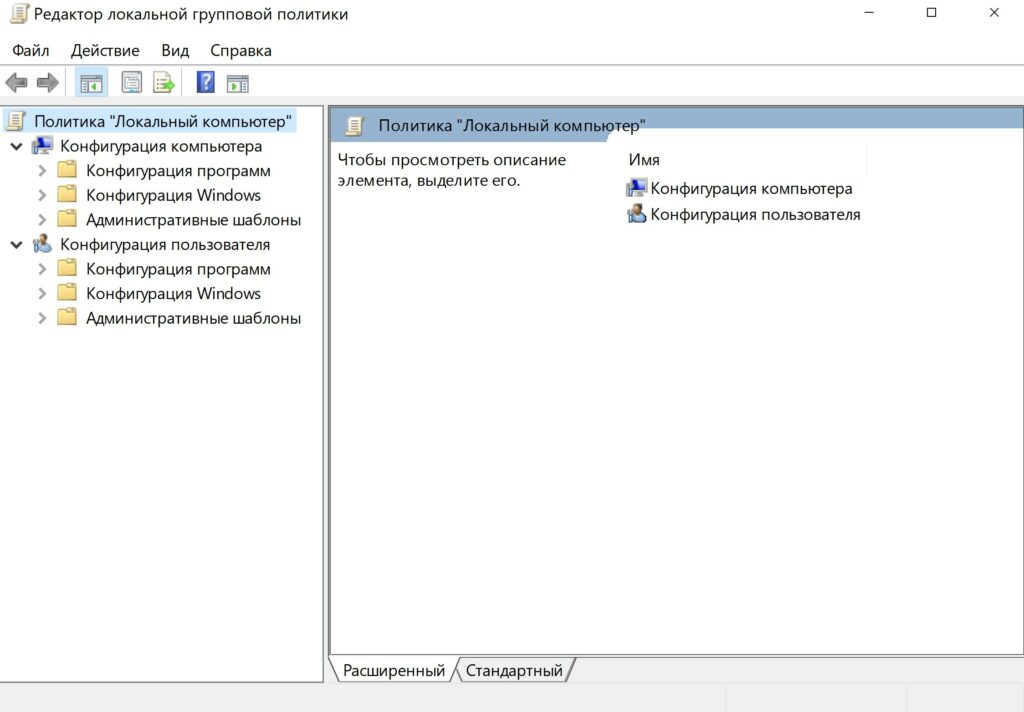Click folder icon of user's Административные шаблоны
Image resolution: width=1024 pixels, height=712 pixels.
[67, 318]
